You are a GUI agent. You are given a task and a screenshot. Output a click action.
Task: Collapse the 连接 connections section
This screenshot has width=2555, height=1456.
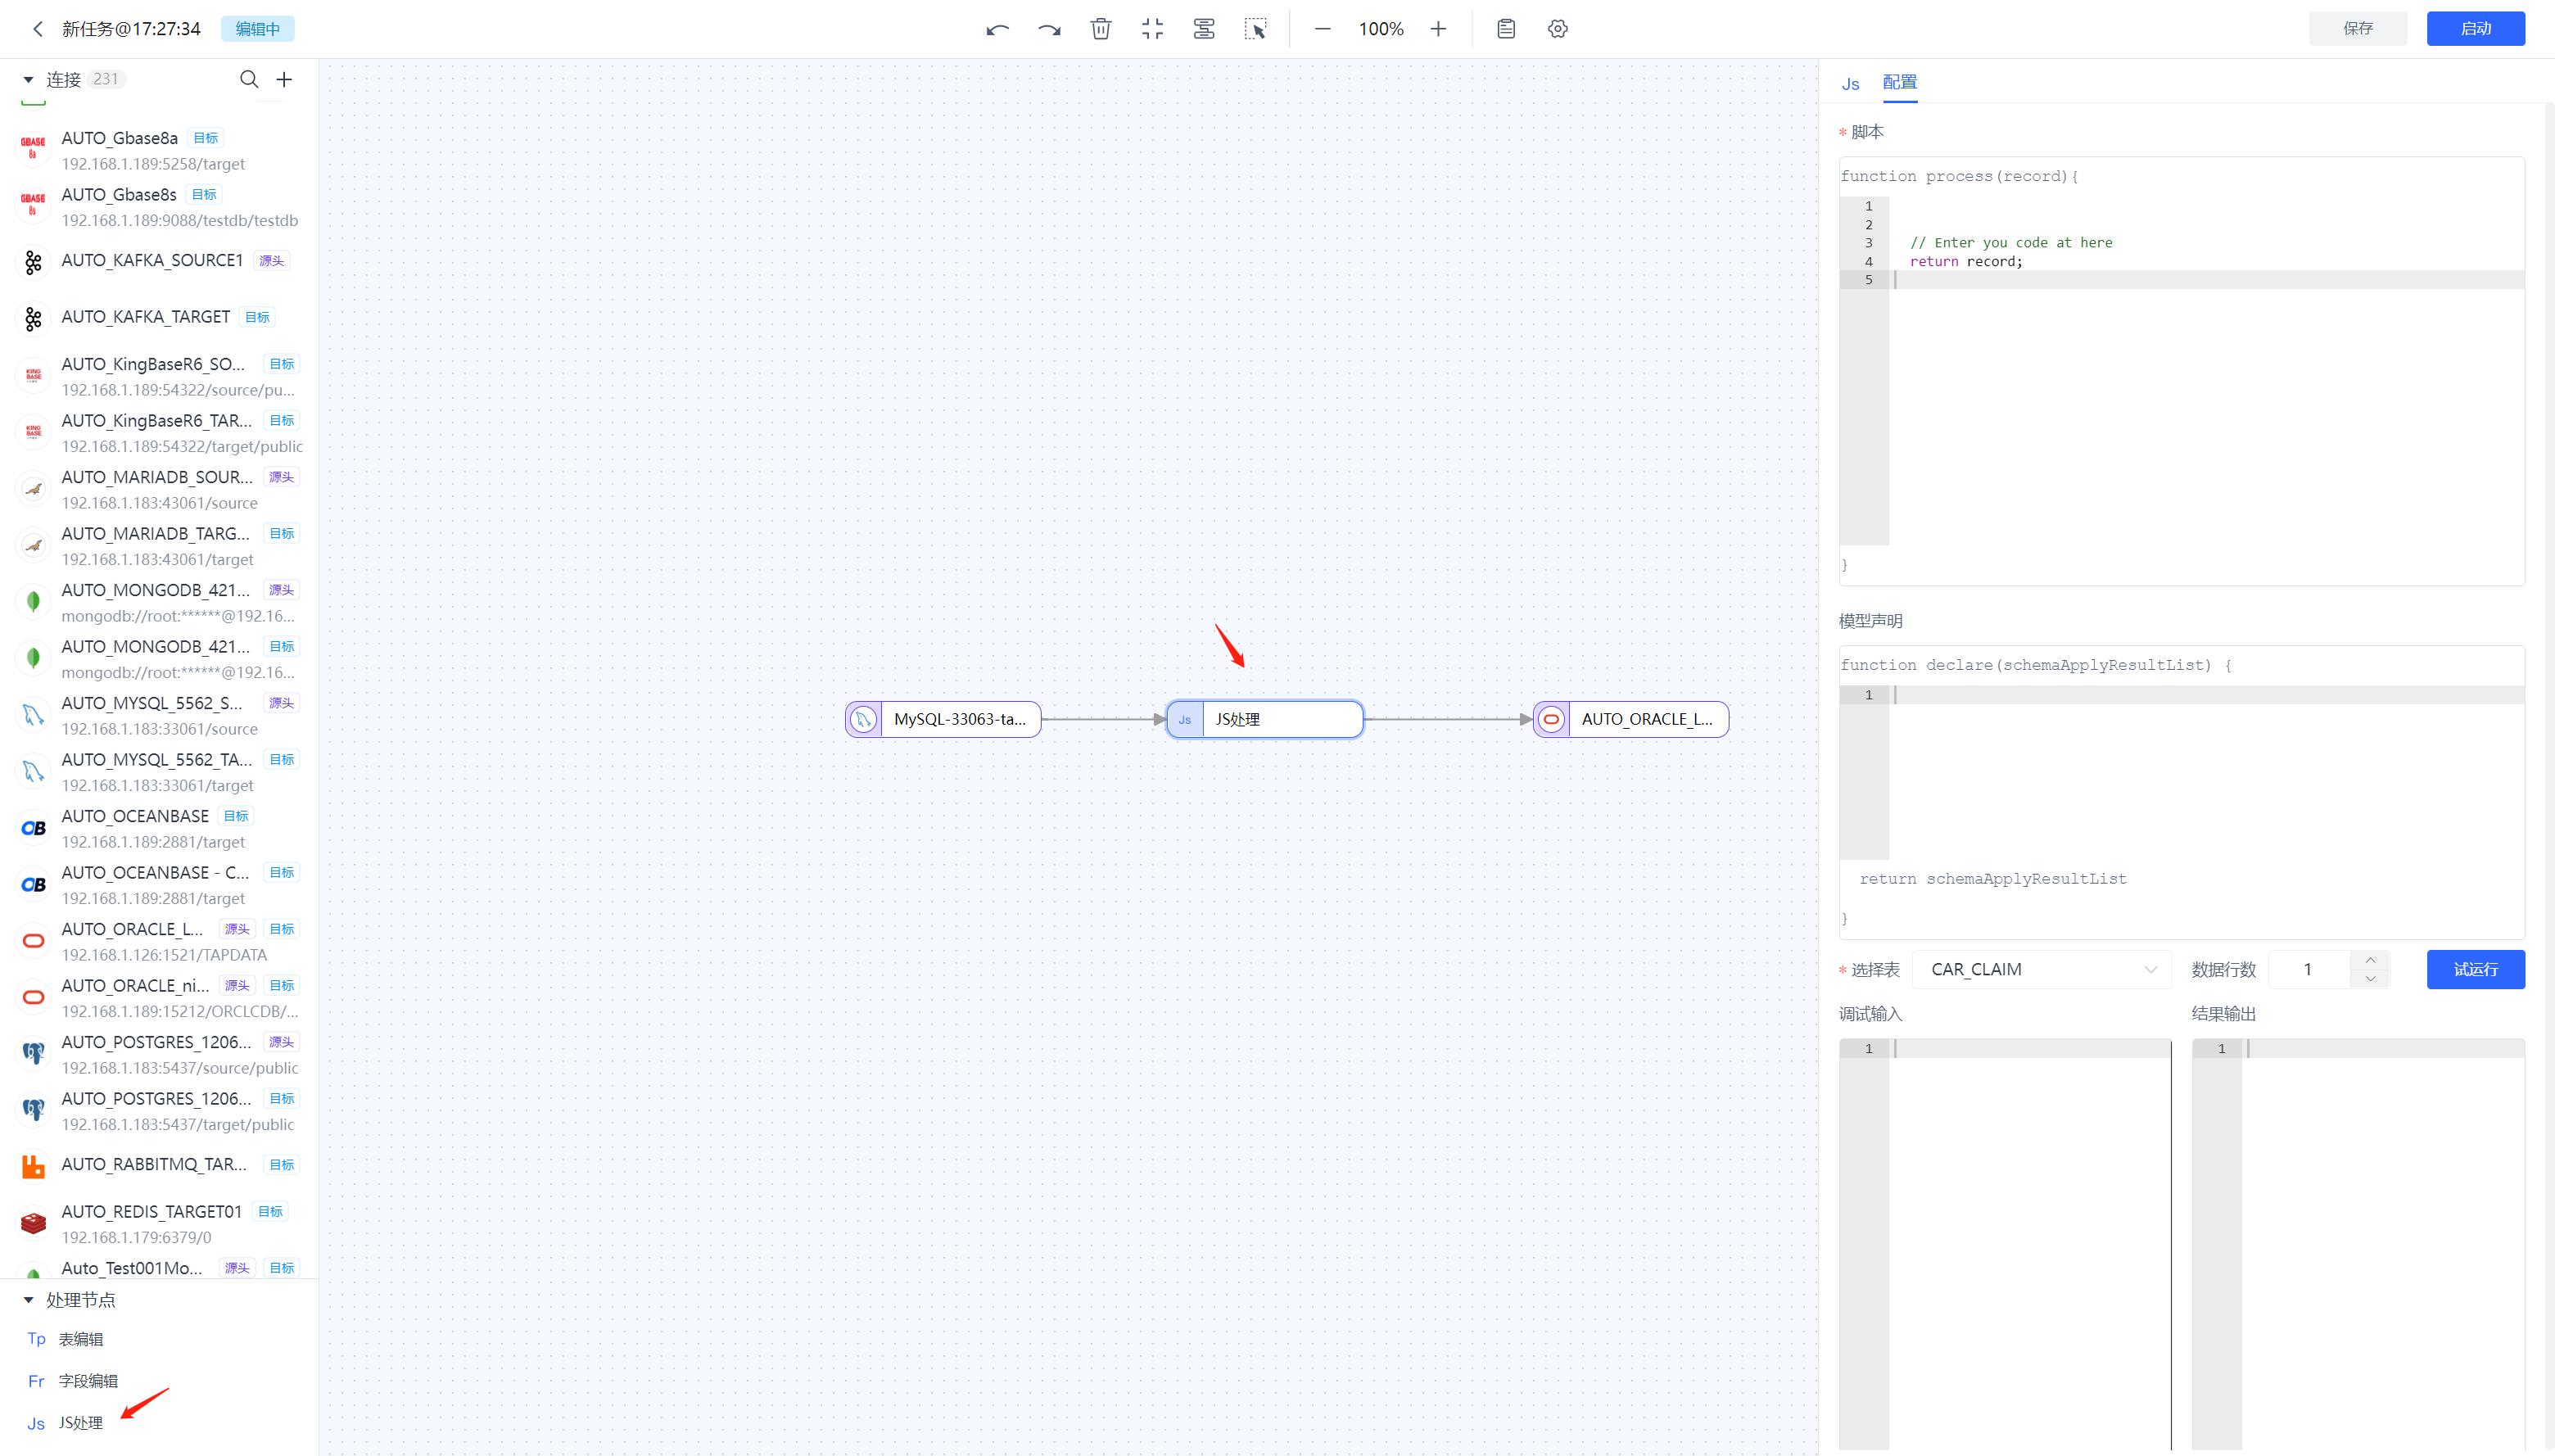click(x=28, y=79)
